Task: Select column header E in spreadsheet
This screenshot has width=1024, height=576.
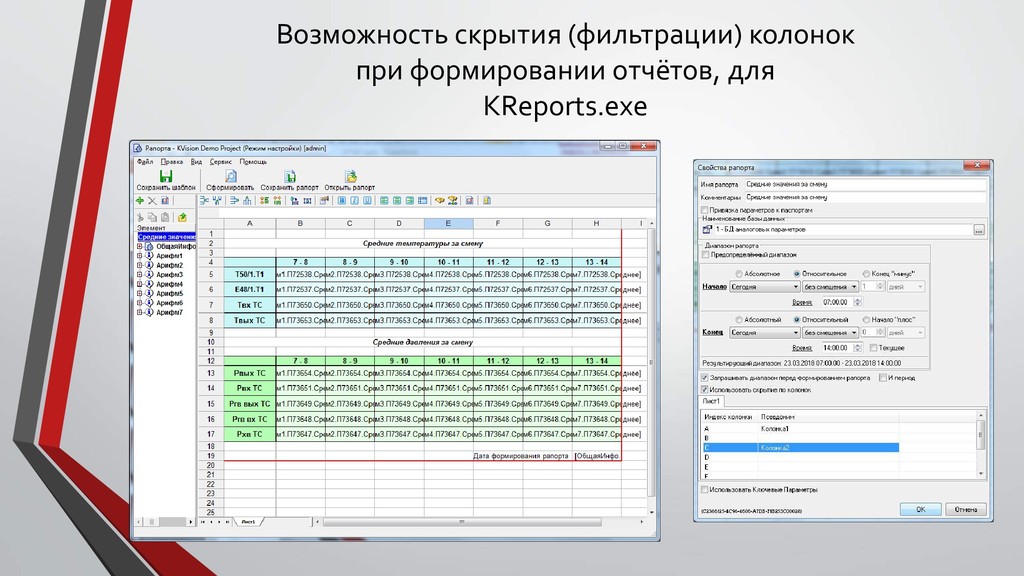Action: (449, 223)
